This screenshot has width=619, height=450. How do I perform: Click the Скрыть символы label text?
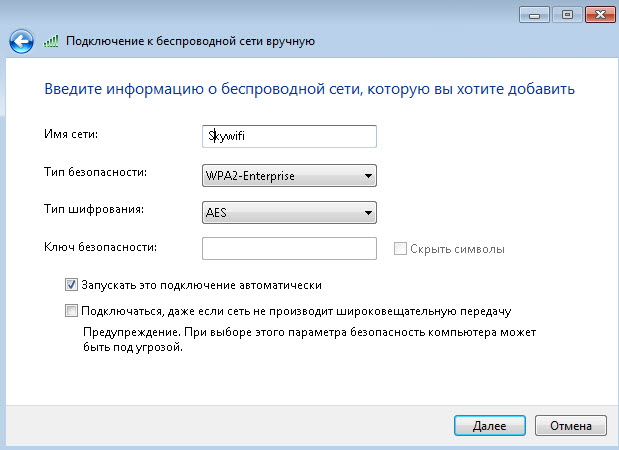coord(457,249)
